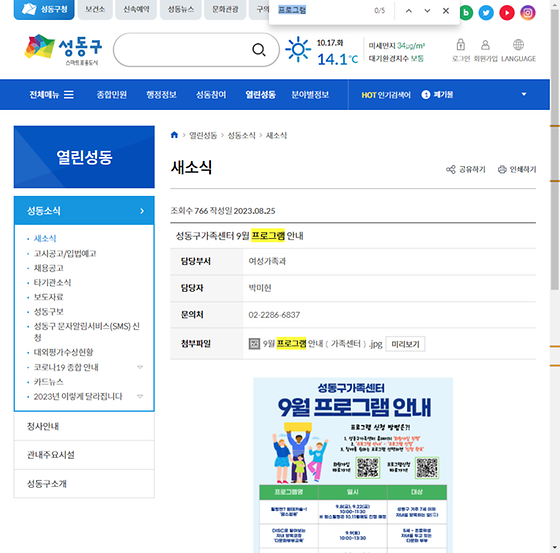Open the YouTube social icon

(x=507, y=13)
